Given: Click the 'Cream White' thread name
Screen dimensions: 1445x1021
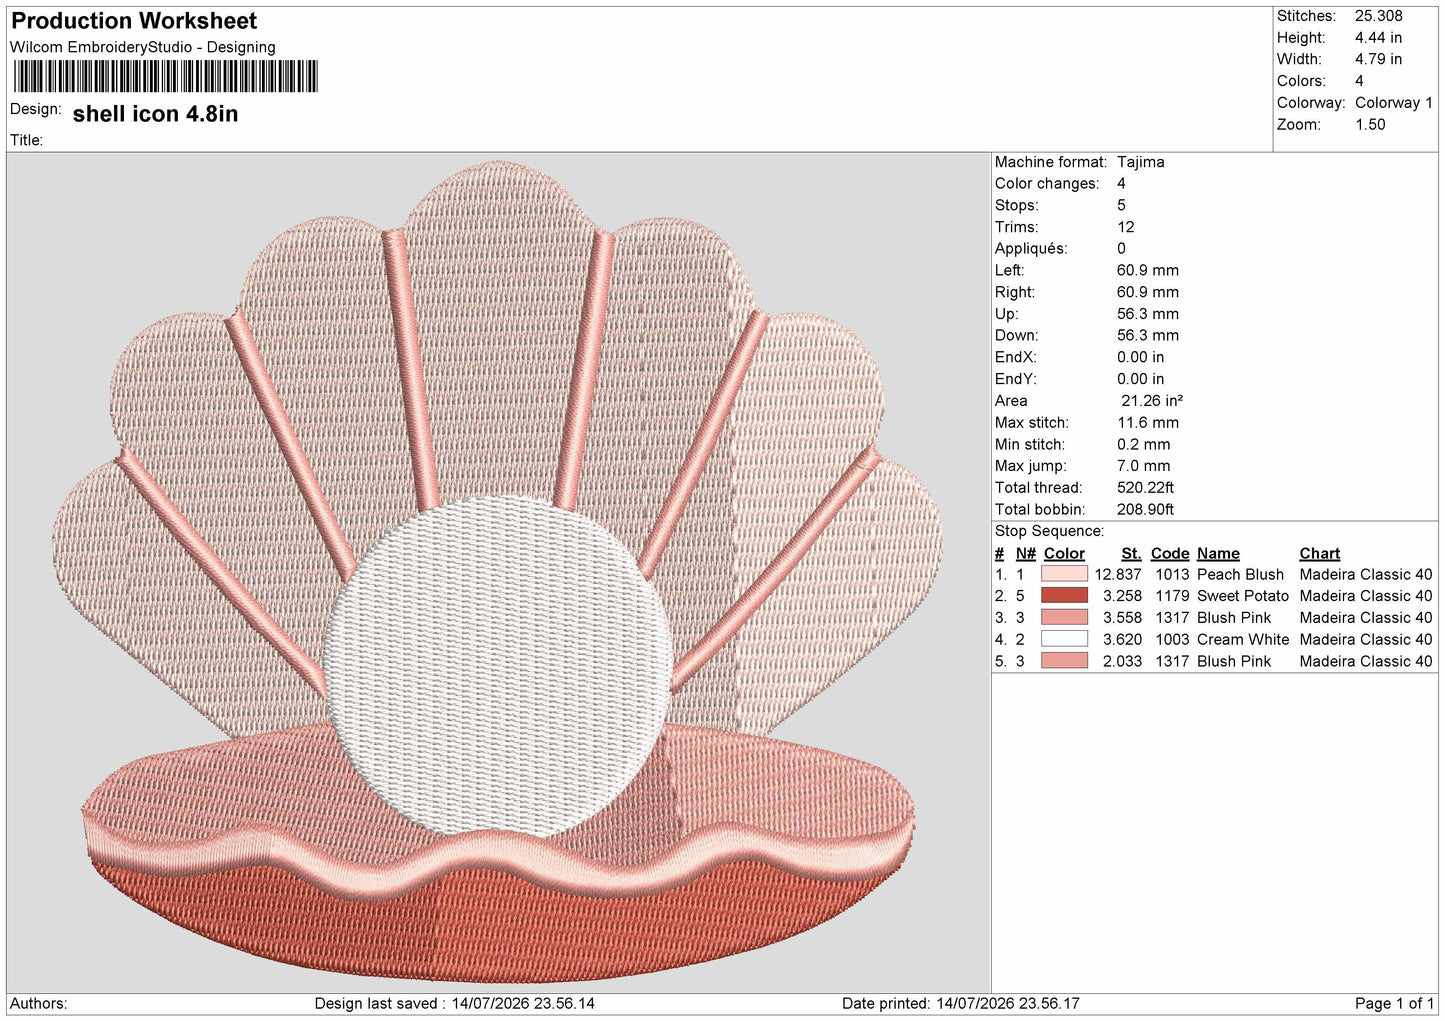Looking at the screenshot, I should 1243,640.
